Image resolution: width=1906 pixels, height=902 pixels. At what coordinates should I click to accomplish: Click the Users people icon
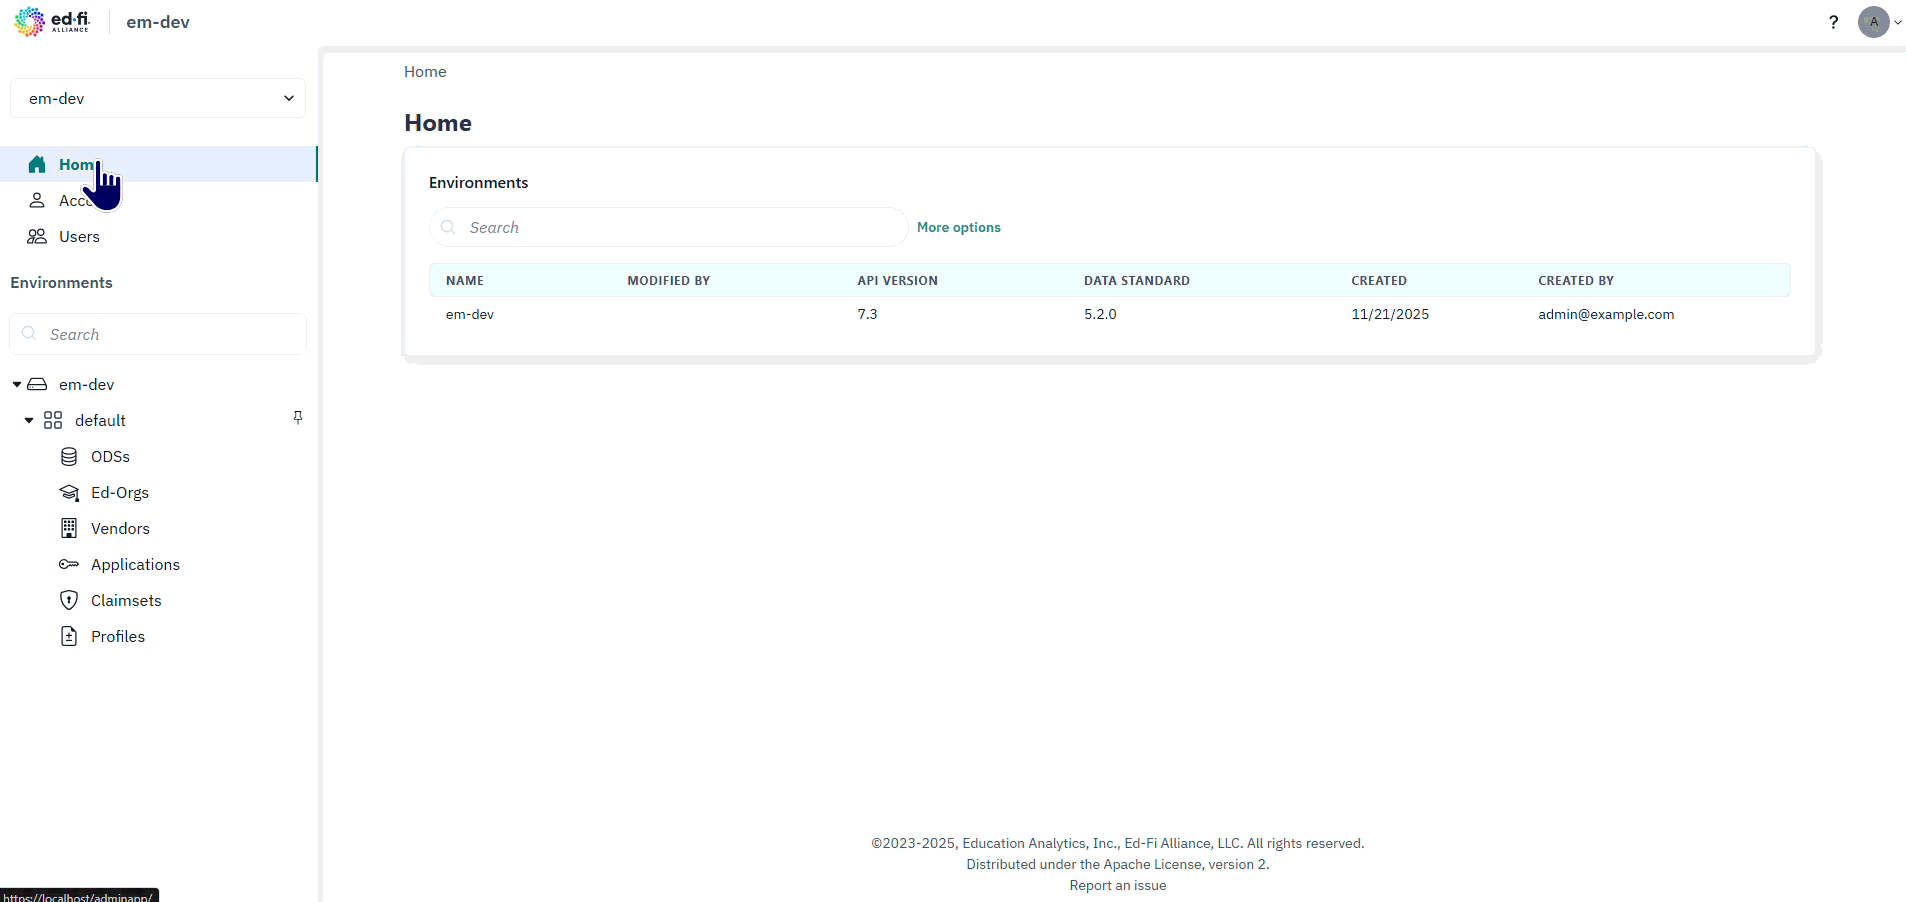[36, 236]
